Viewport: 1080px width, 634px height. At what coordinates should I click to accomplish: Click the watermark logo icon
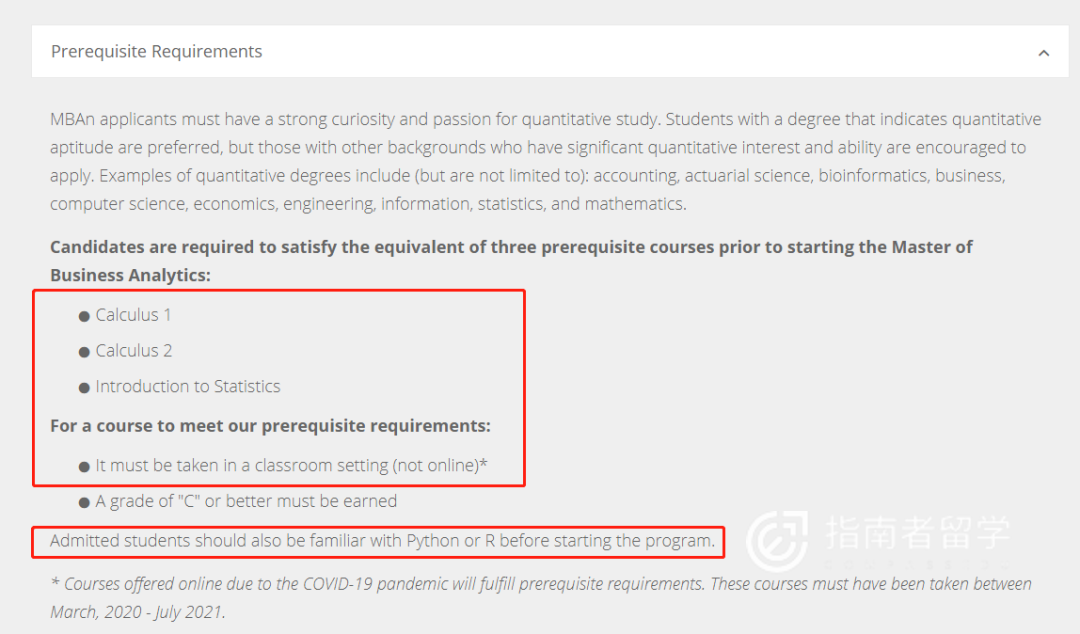pos(778,541)
